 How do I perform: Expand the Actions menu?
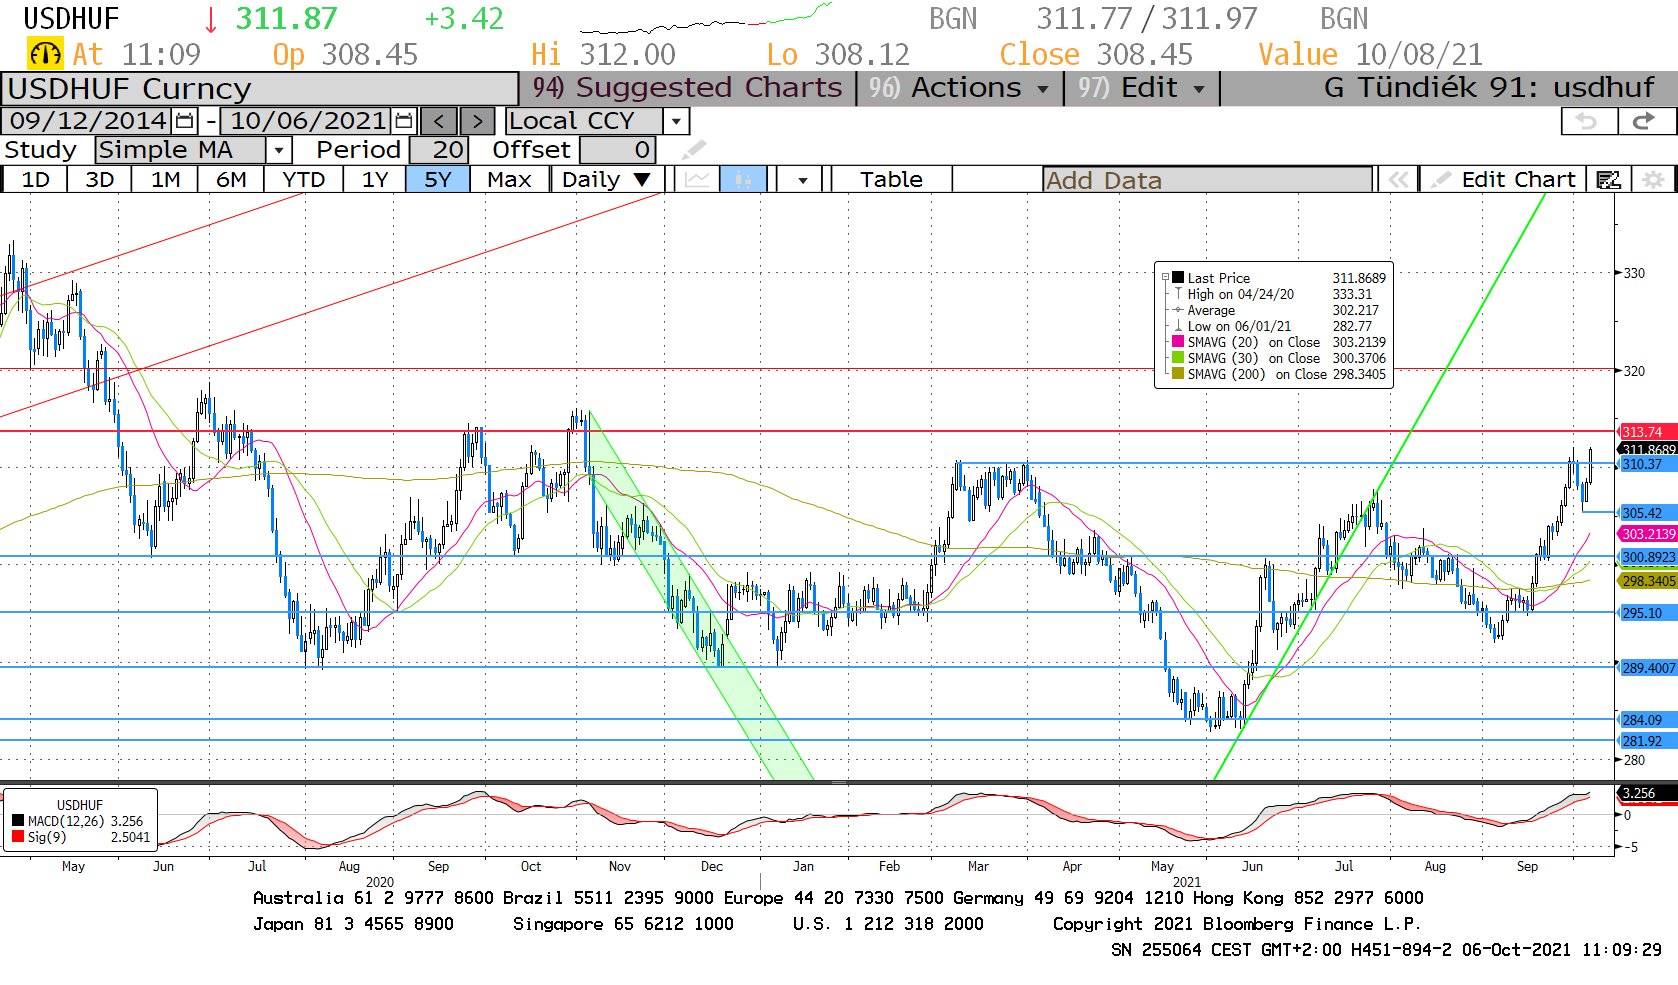pyautogui.click(x=959, y=88)
